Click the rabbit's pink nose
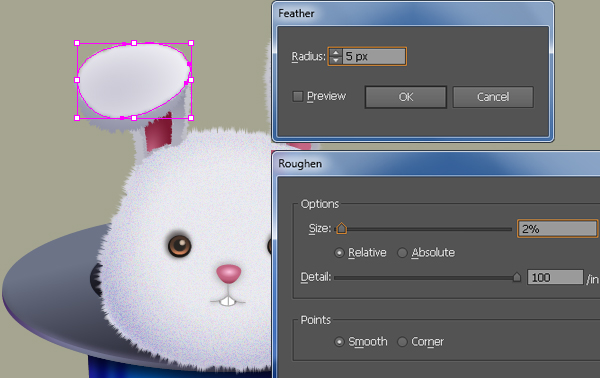The width and height of the screenshot is (600, 378). point(228,274)
